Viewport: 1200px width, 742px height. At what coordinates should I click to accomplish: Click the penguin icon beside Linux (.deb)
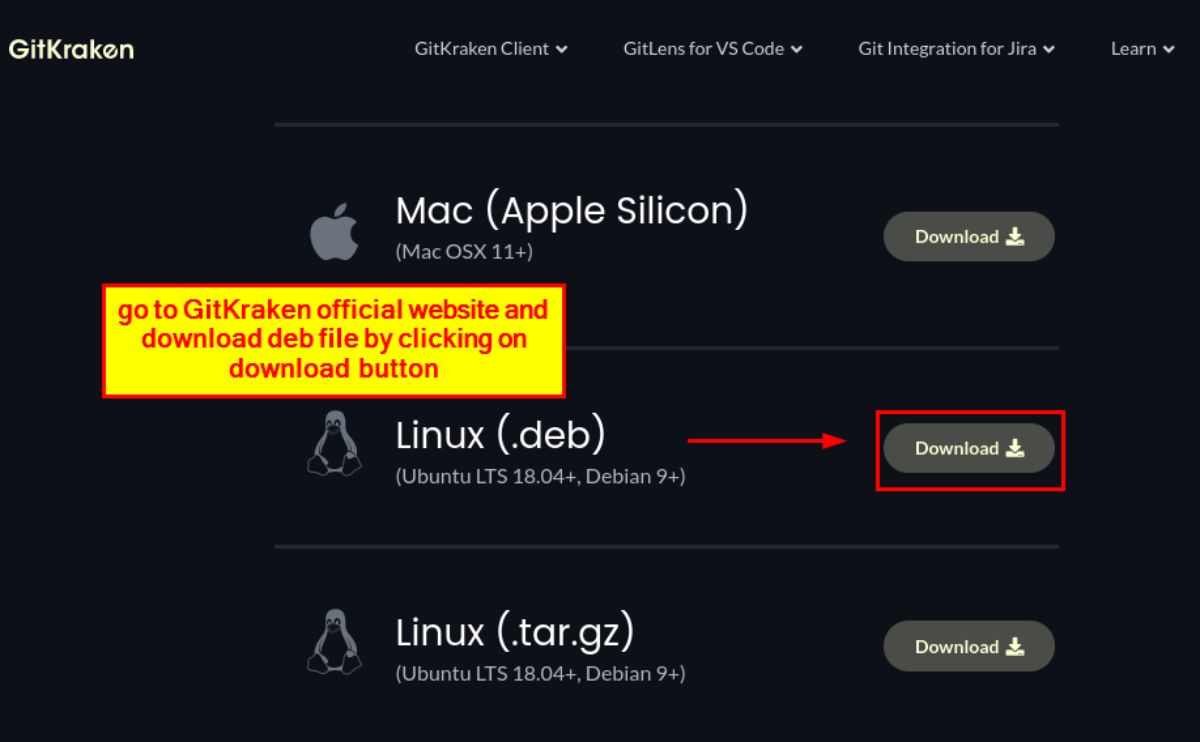coord(332,443)
